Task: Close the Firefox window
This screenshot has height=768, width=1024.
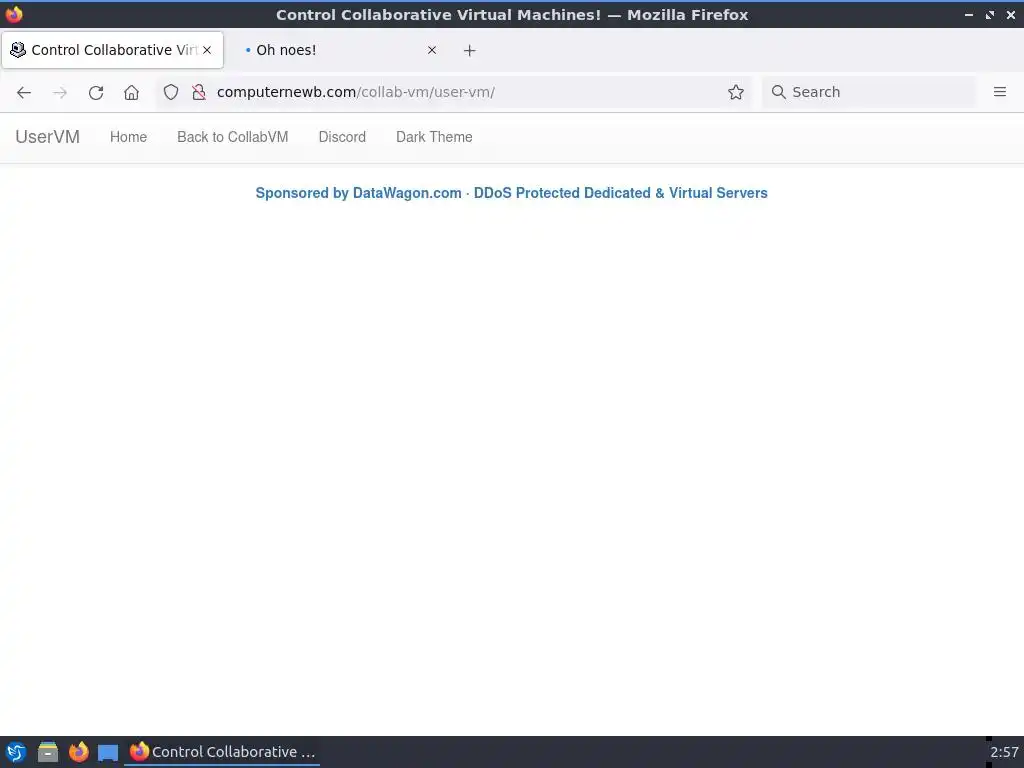Action: click(x=1010, y=14)
